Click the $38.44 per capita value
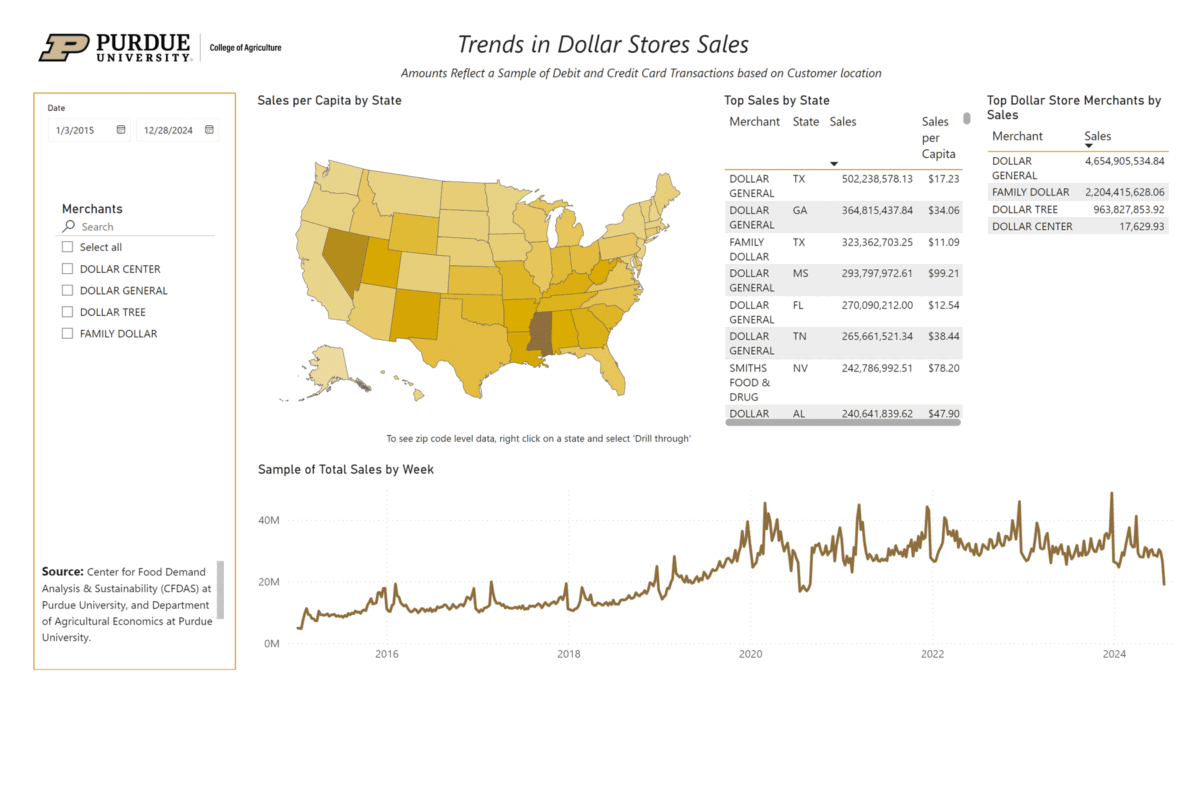The image size is (1200, 800). pyautogui.click(x=944, y=336)
